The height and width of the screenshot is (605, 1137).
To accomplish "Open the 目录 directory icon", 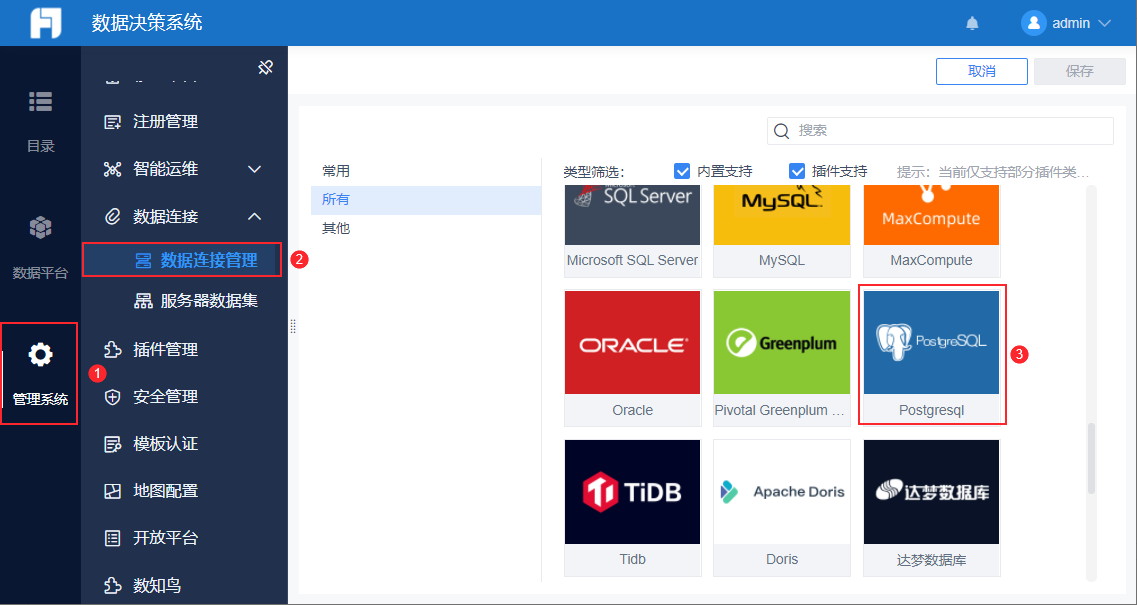I will 41,102.
